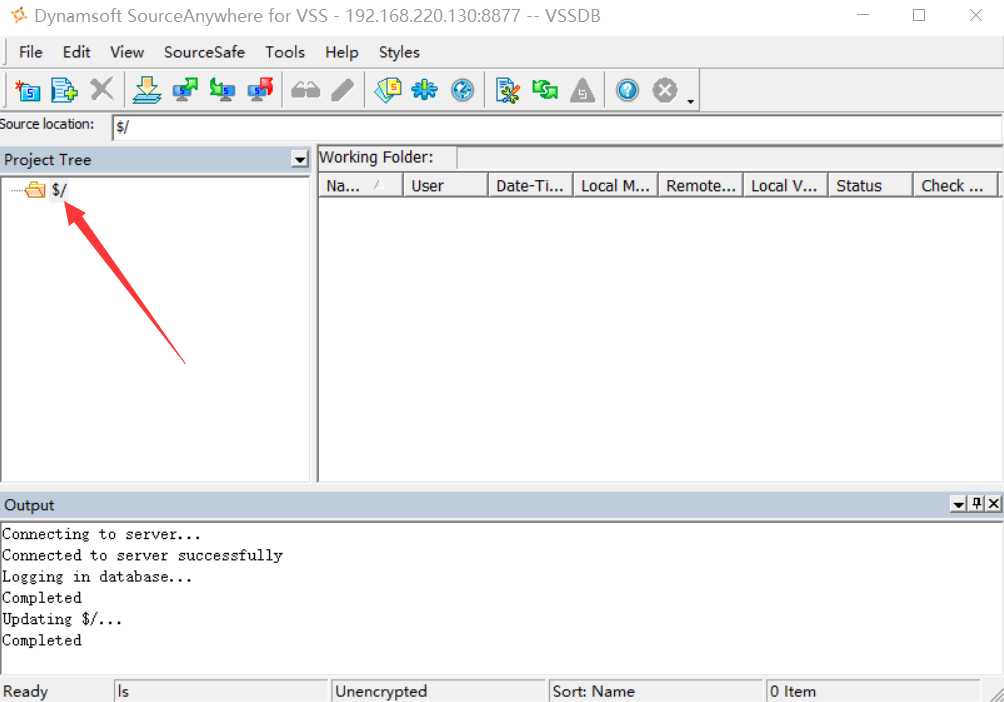Click the Working Folder path field

click(x=729, y=158)
